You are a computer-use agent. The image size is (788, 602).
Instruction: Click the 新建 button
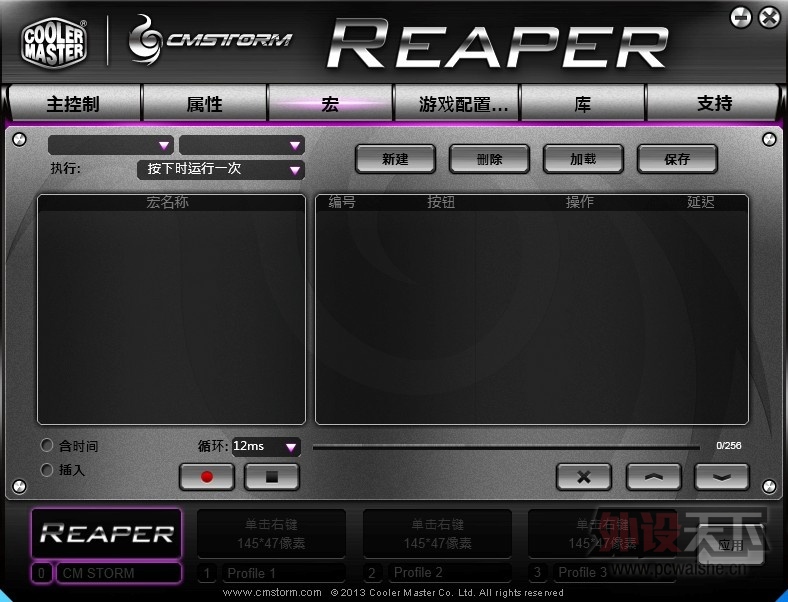(x=395, y=159)
